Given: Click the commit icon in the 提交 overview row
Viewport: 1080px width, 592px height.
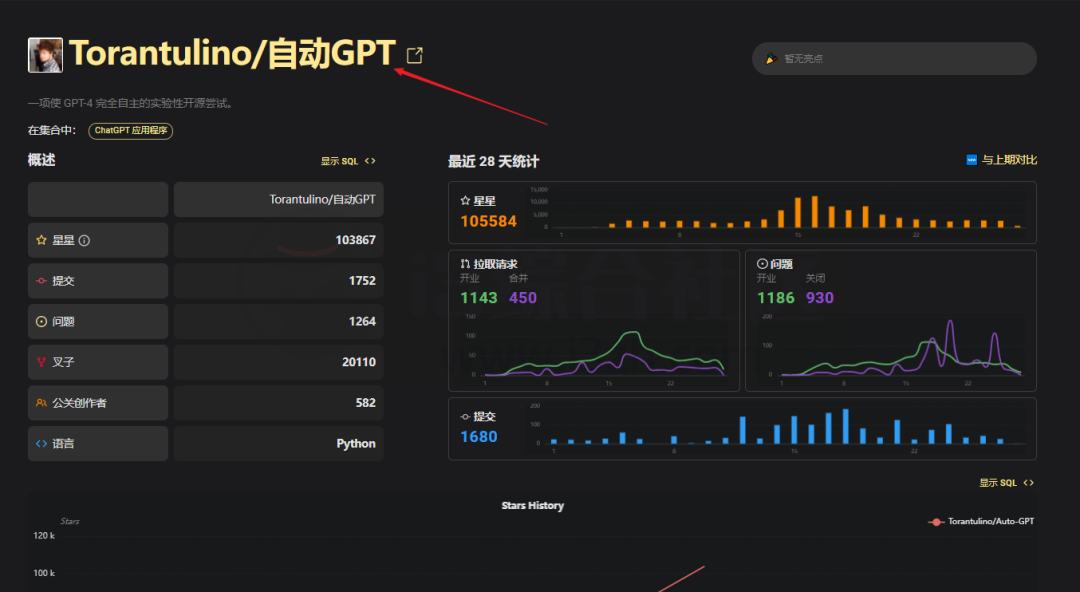Looking at the screenshot, I should pos(41,280).
